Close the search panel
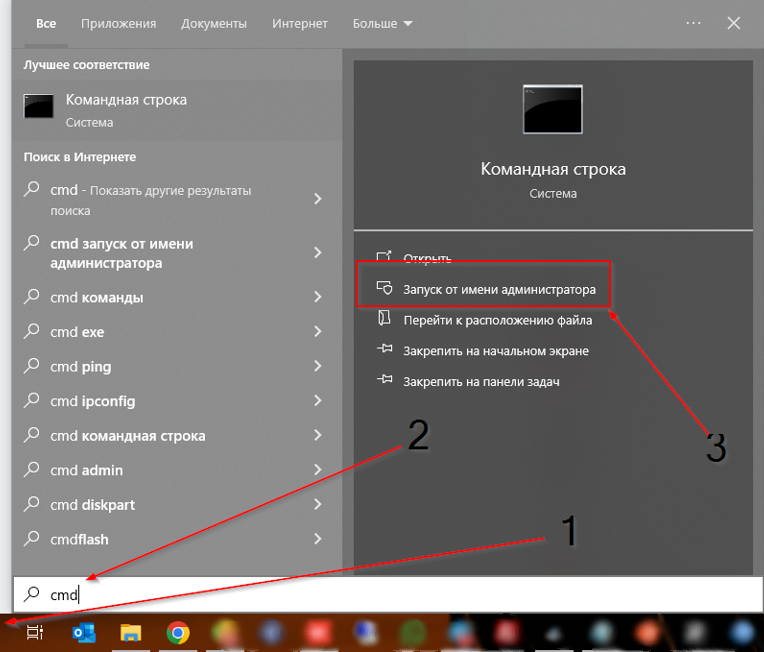 point(733,23)
